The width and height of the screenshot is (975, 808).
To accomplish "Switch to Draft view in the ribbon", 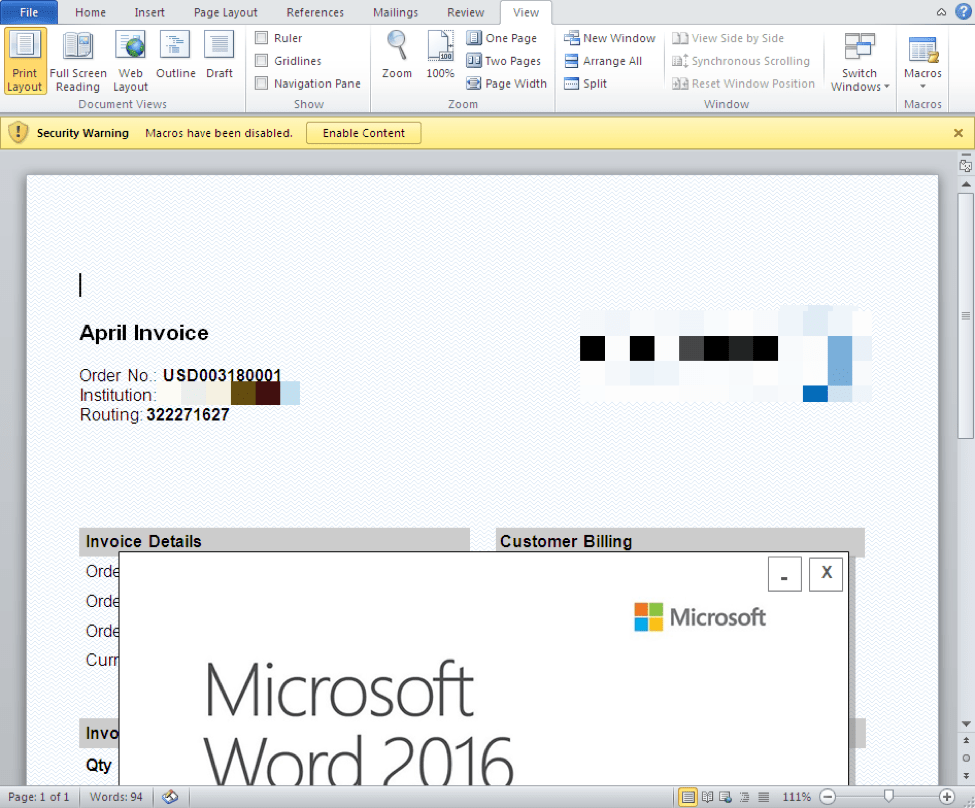I will [219, 56].
